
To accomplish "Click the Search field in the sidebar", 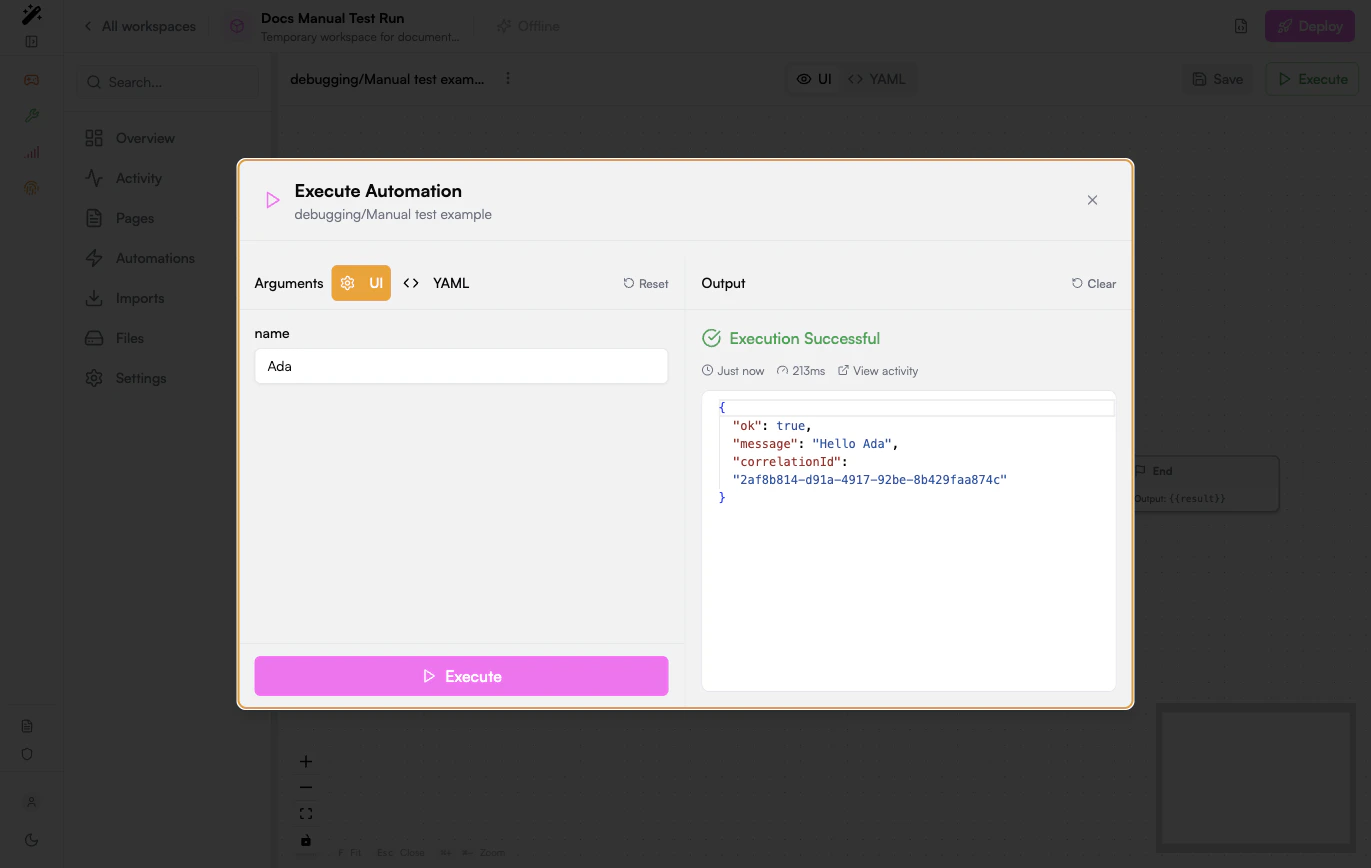I will pos(167,82).
